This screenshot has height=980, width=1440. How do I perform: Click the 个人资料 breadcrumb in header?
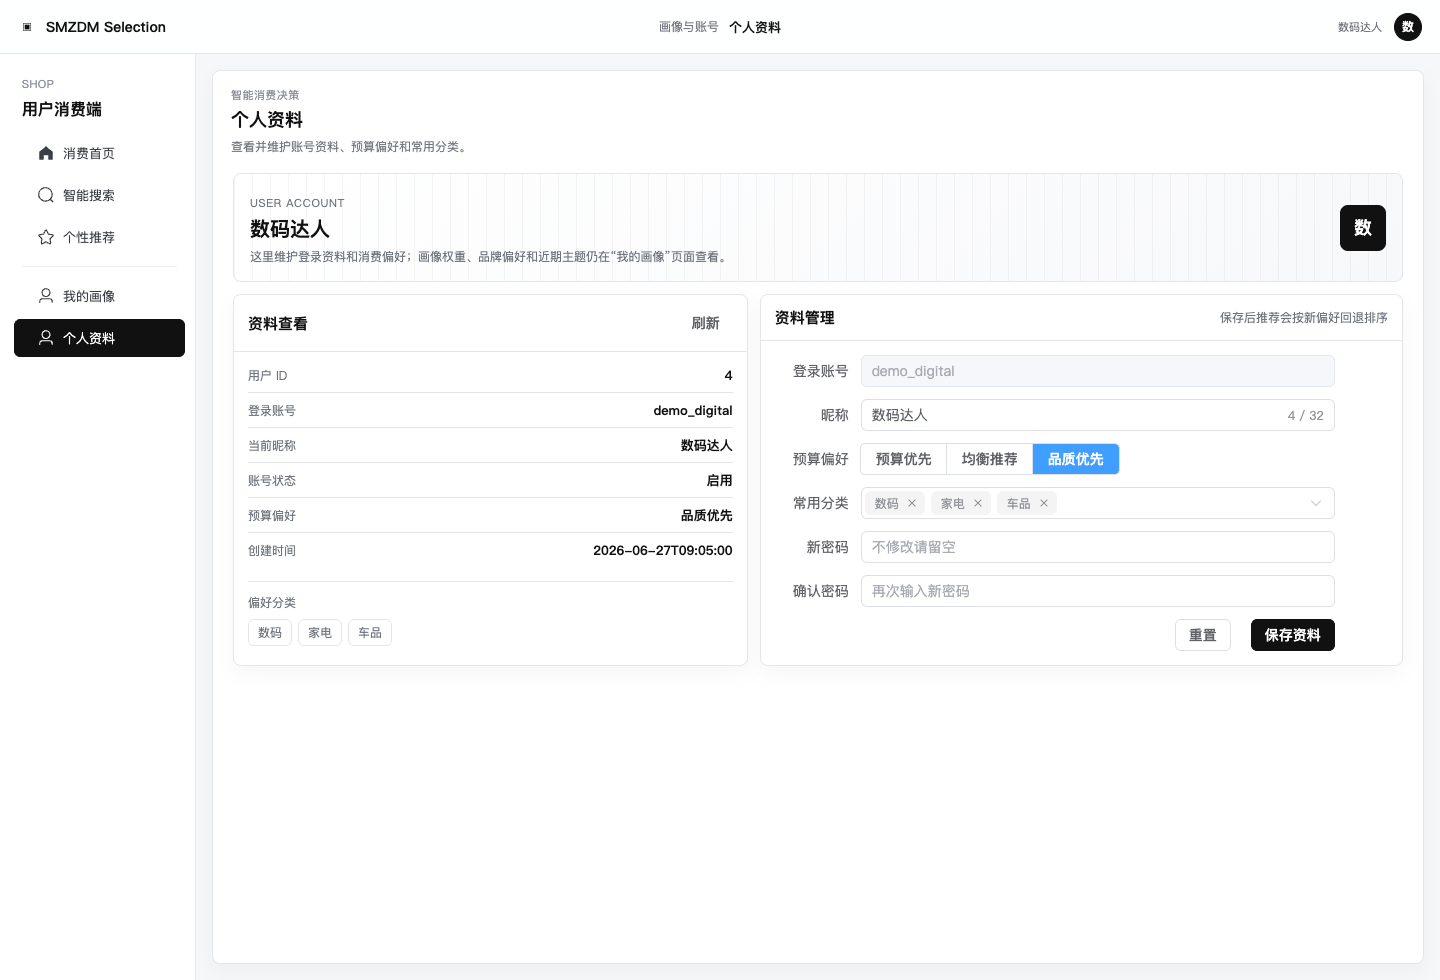(x=755, y=27)
